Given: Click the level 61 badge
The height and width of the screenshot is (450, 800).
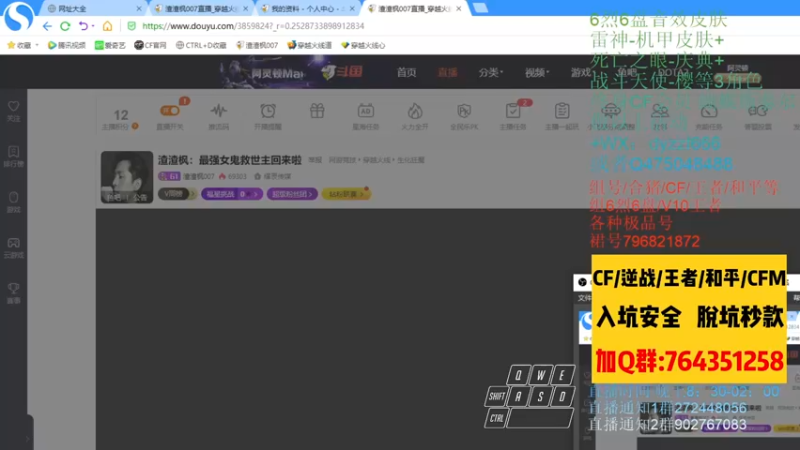Looking at the screenshot, I should pyautogui.click(x=169, y=176).
